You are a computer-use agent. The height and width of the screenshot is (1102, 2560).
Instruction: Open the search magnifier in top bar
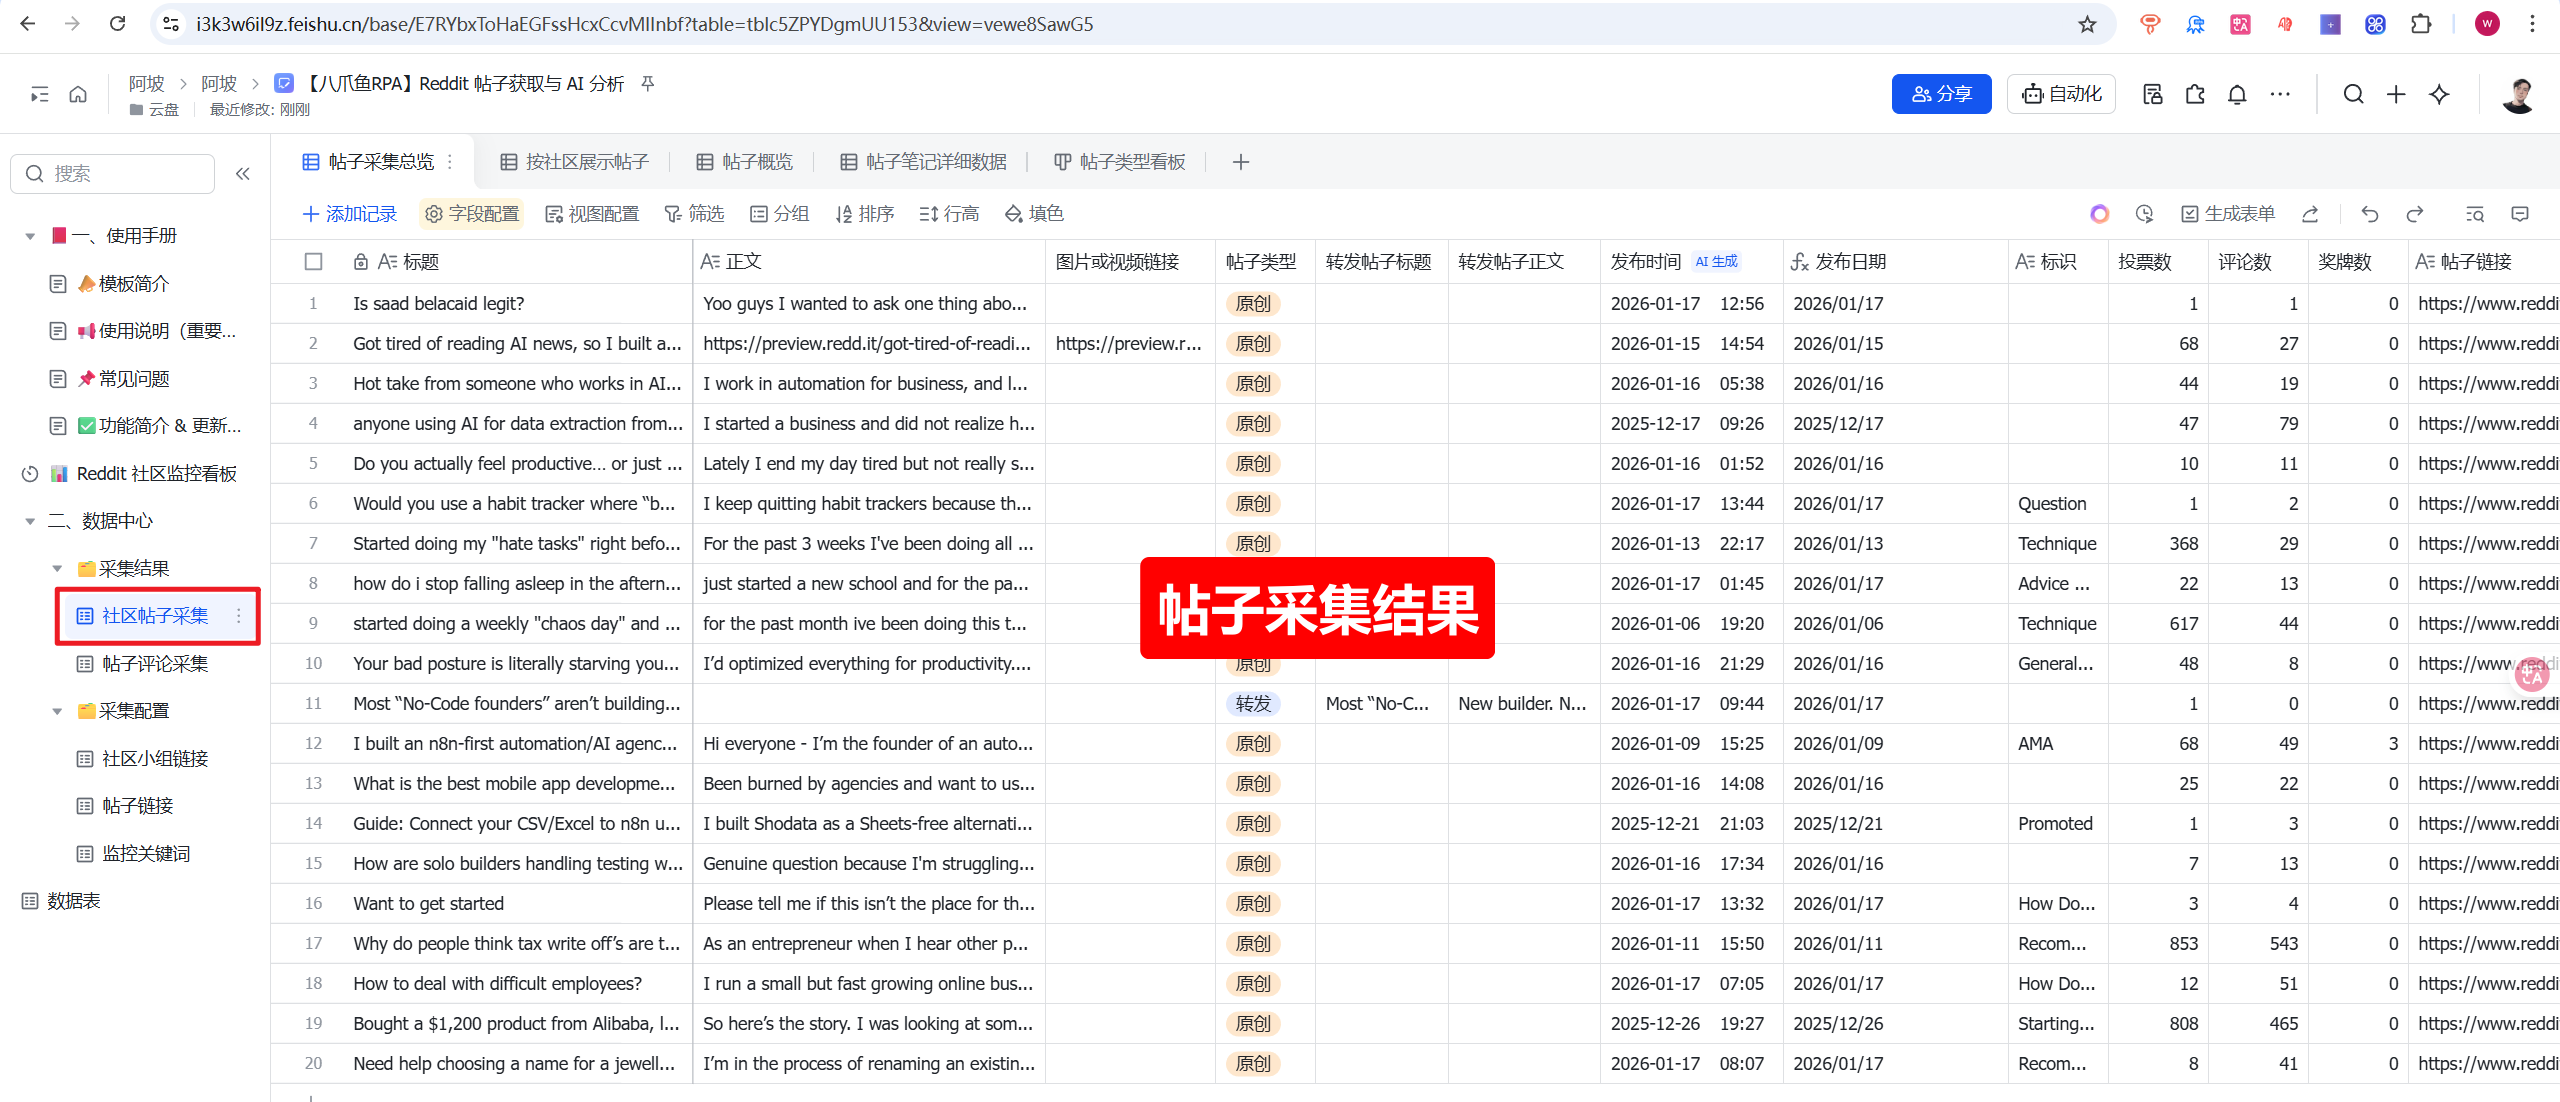2353,94
